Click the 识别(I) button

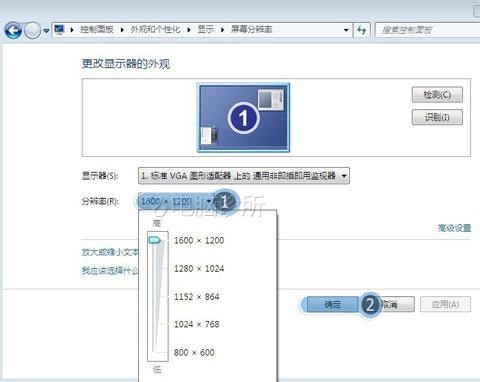coord(437,117)
